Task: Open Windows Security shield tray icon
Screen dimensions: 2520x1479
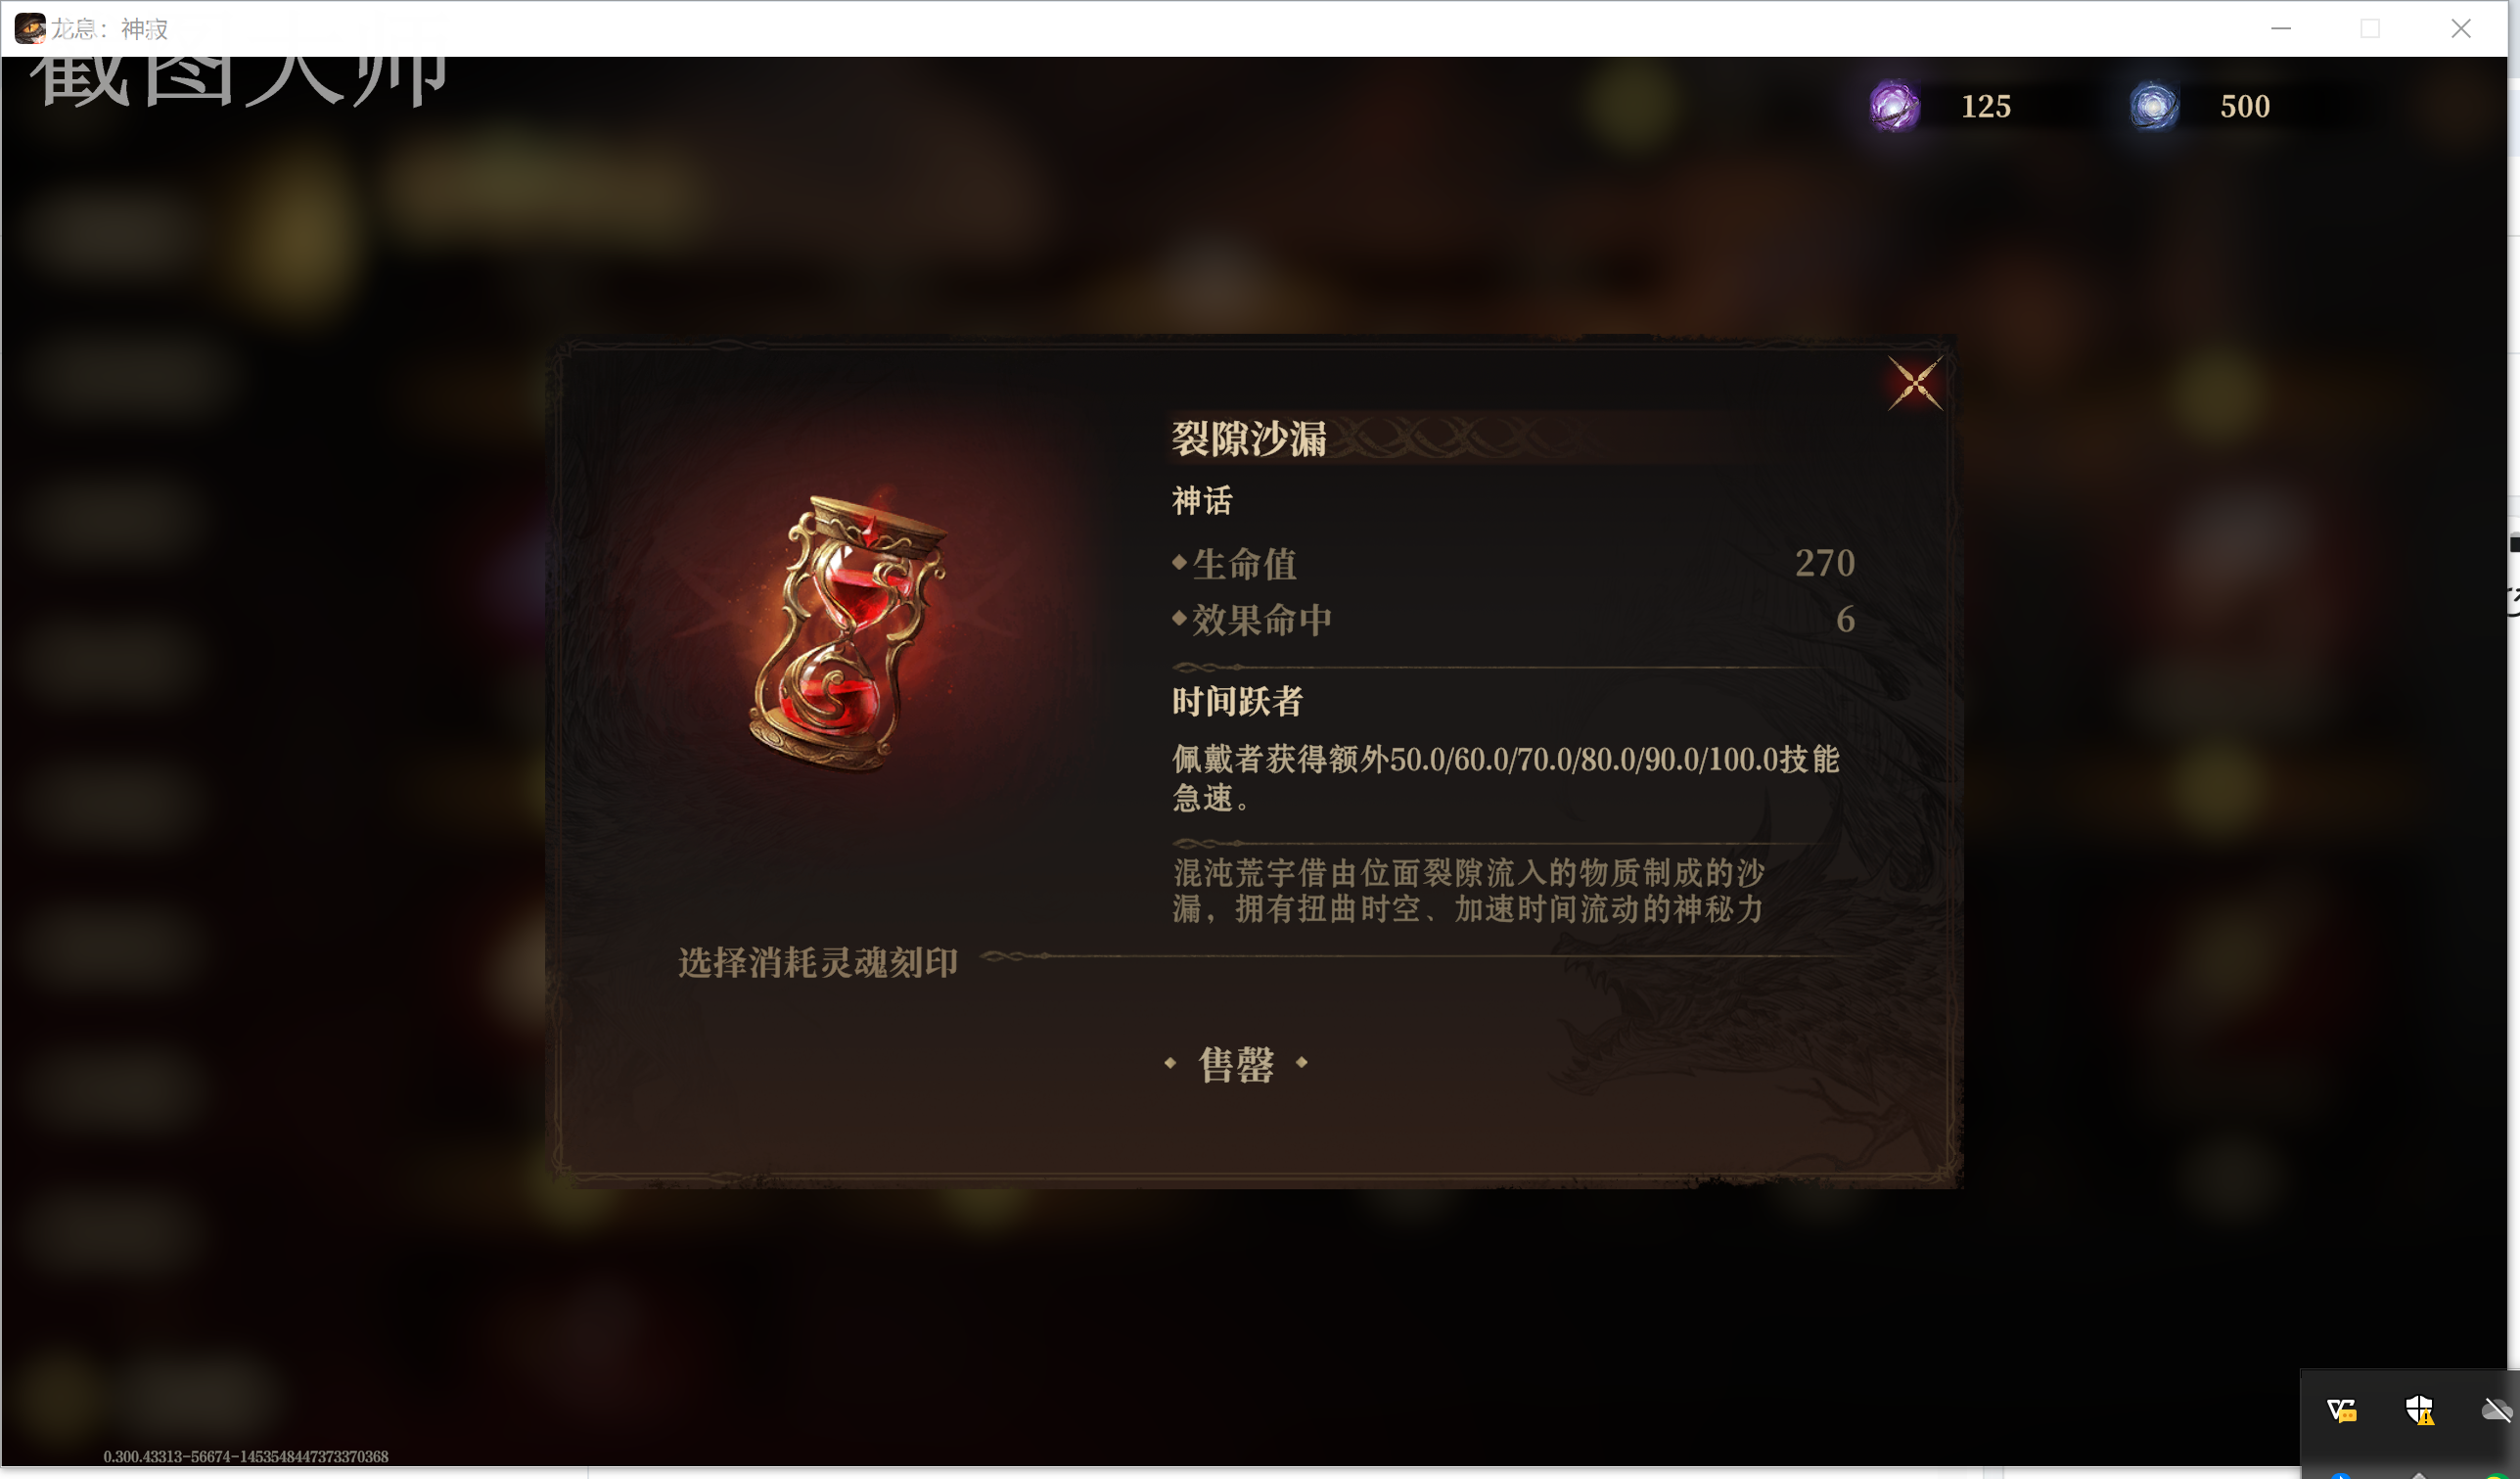Action: coord(2419,1410)
